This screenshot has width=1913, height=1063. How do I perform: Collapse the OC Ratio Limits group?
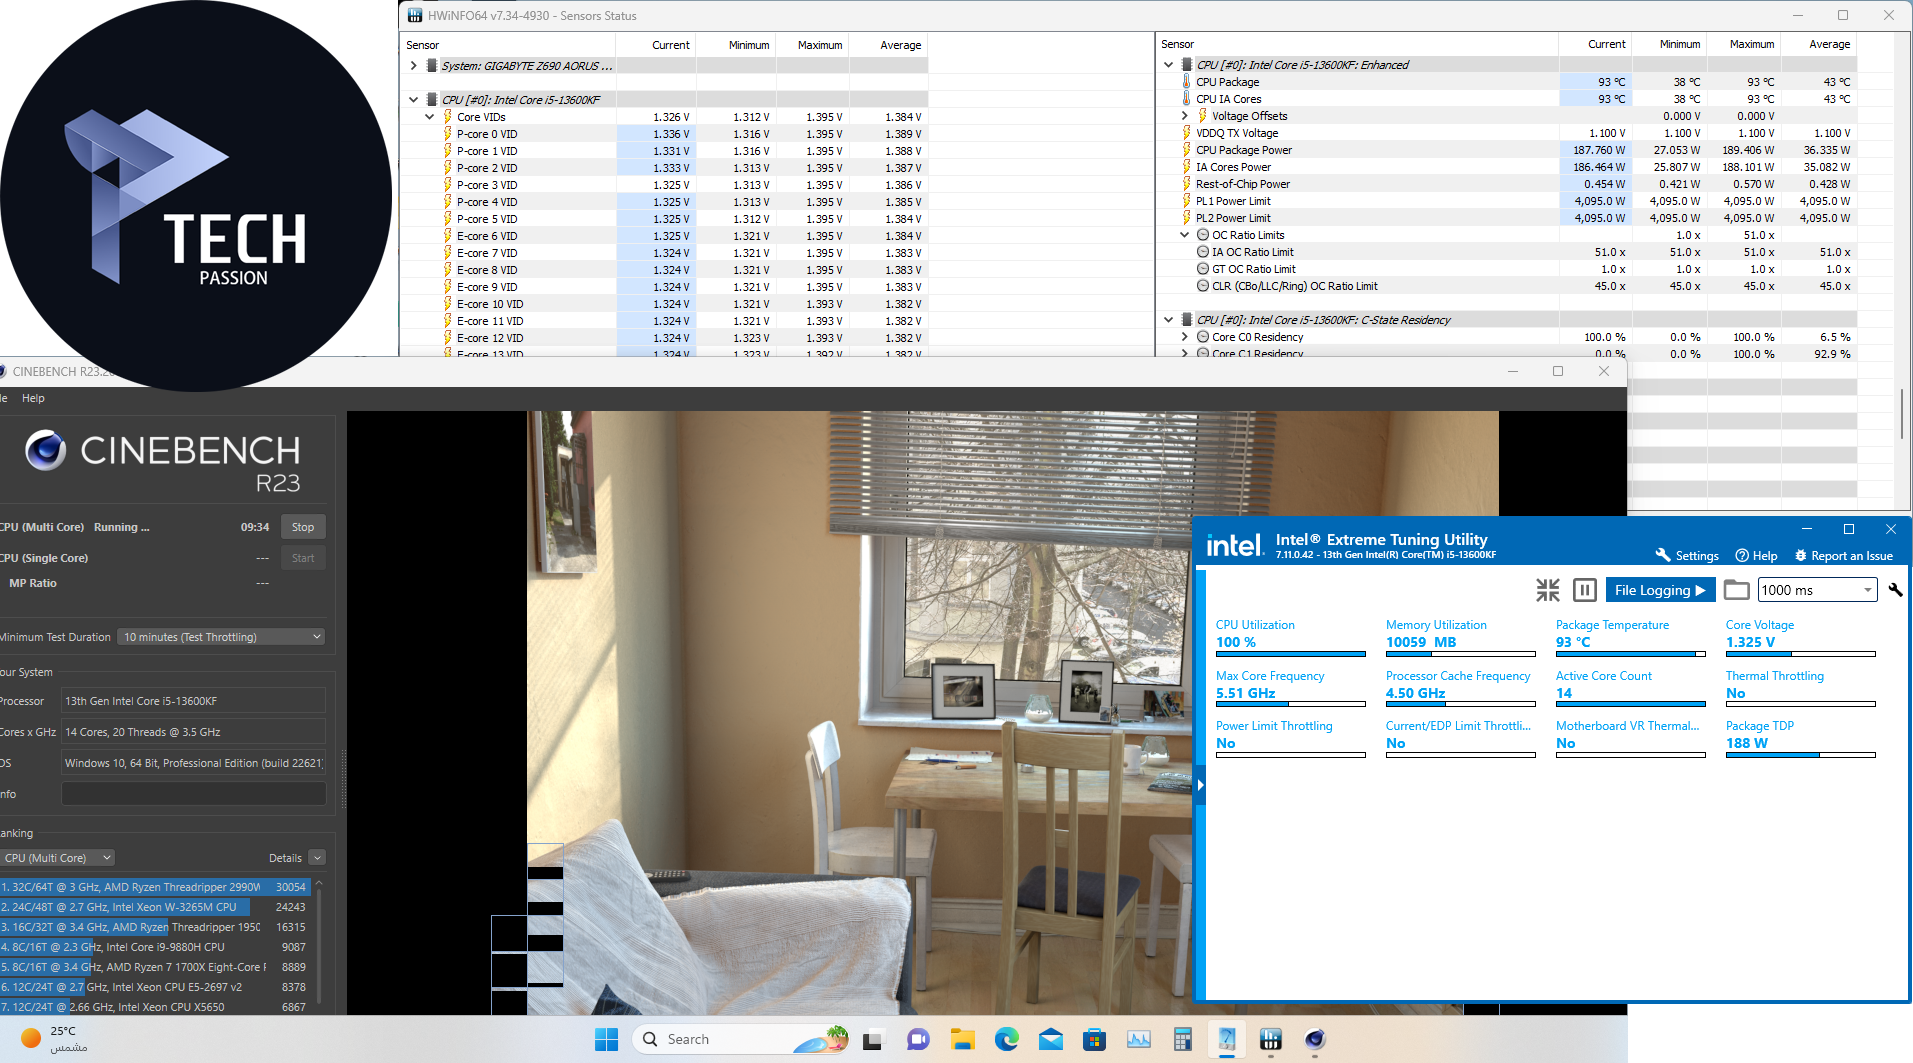(x=1184, y=235)
